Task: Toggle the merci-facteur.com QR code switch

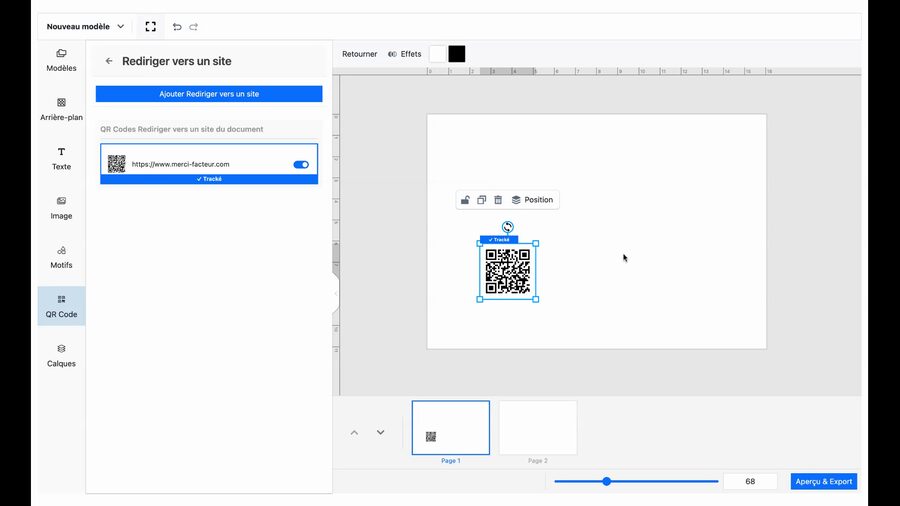Action: point(301,165)
